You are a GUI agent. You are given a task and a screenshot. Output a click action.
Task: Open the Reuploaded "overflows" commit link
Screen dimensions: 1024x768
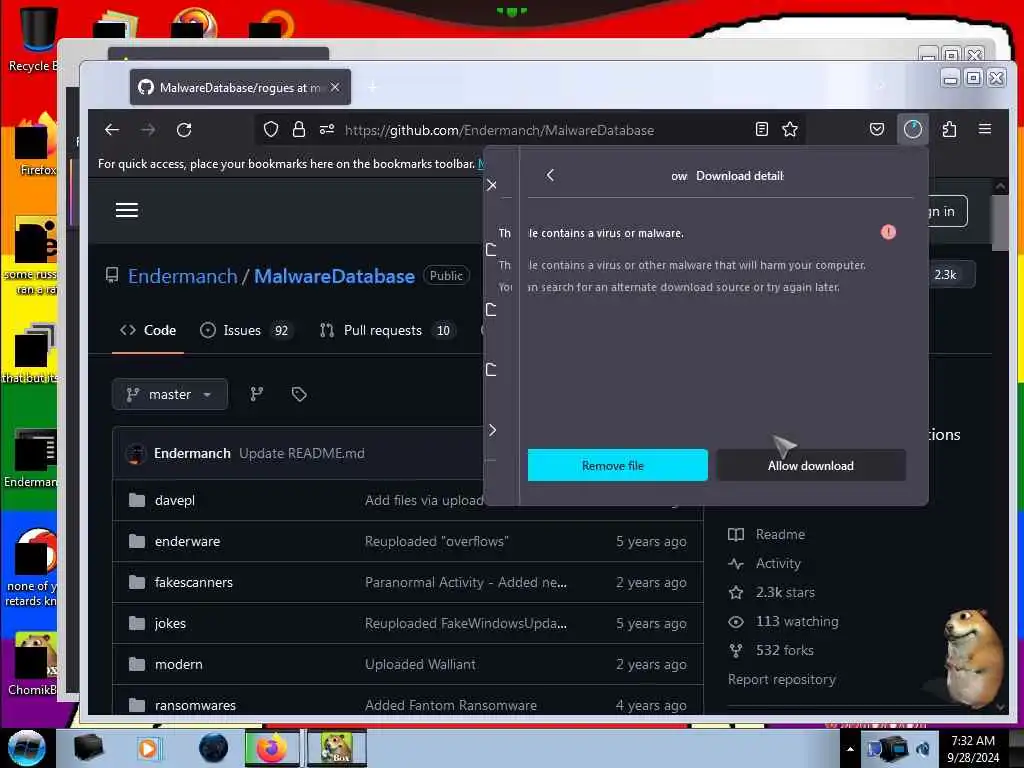coord(436,541)
